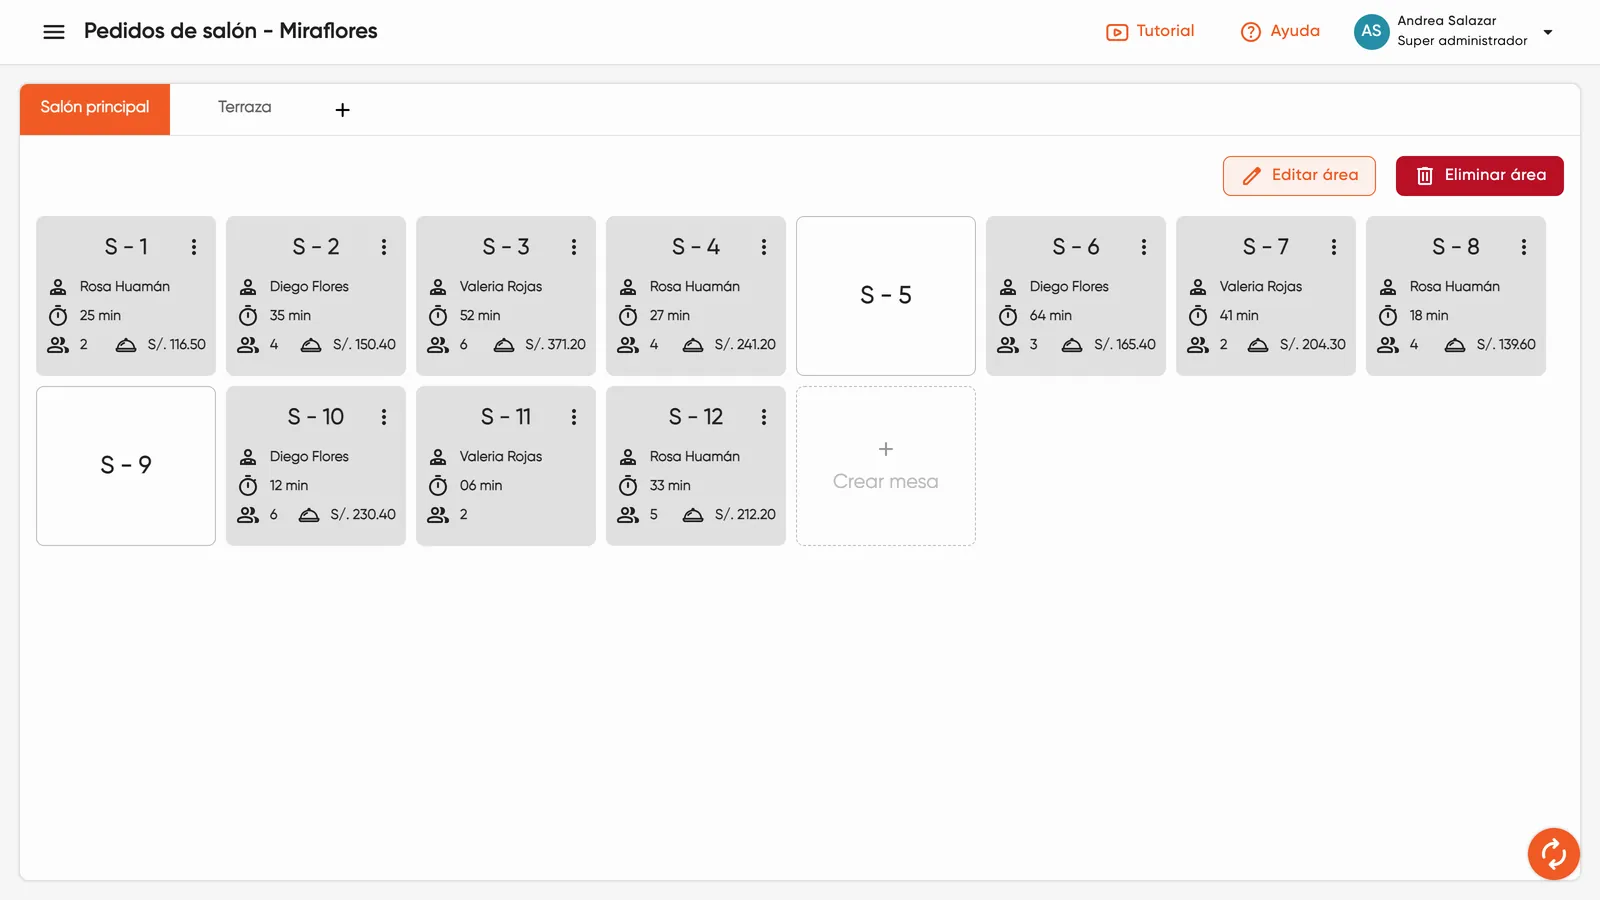This screenshot has width=1600, height=900.
Task: Open the three-dot menu on table S - 1
Action: click(x=194, y=247)
